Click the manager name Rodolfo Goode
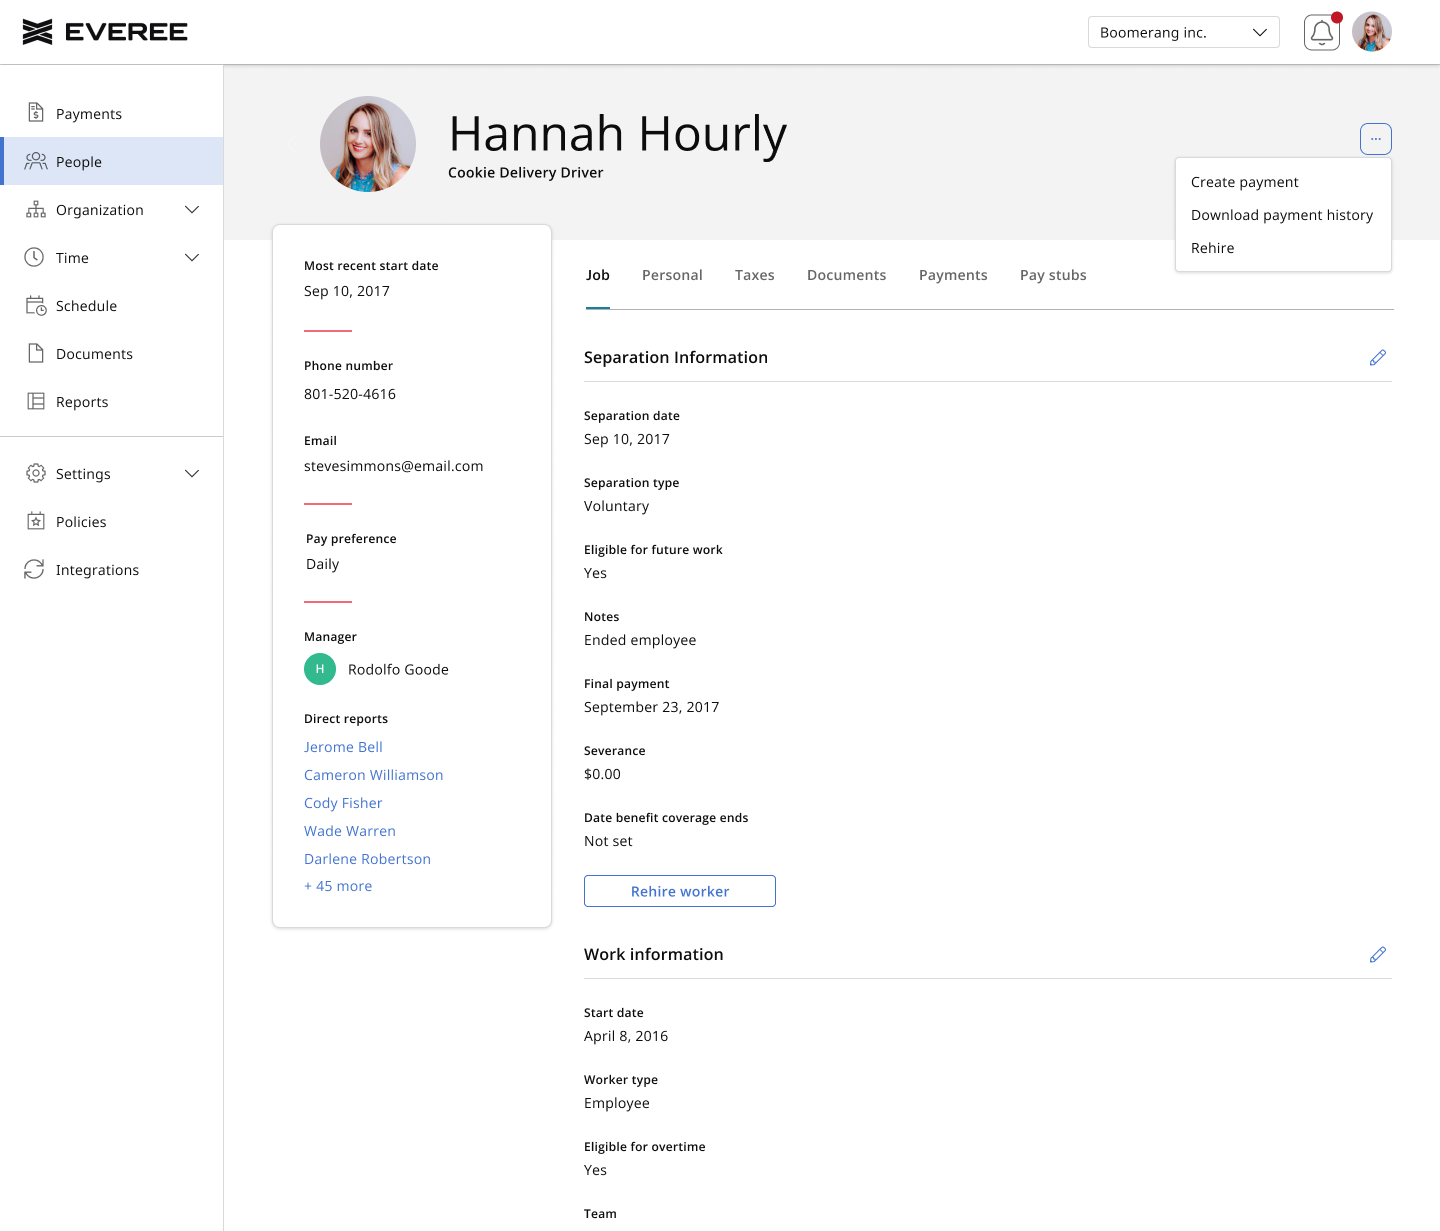Viewport: 1440px width, 1231px height. tap(398, 669)
